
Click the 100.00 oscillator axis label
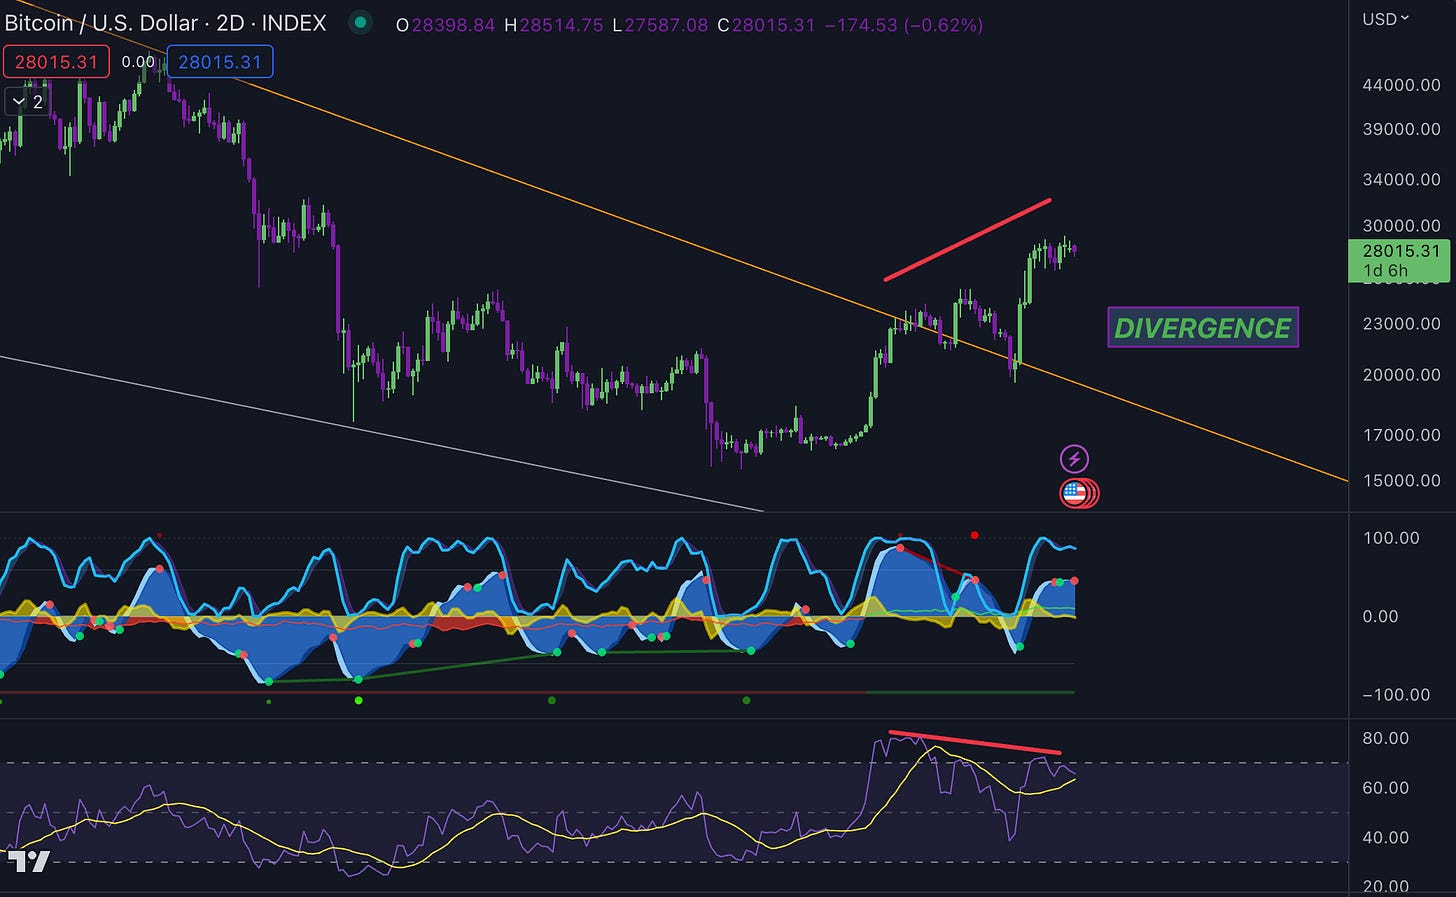(x=1390, y=538)
